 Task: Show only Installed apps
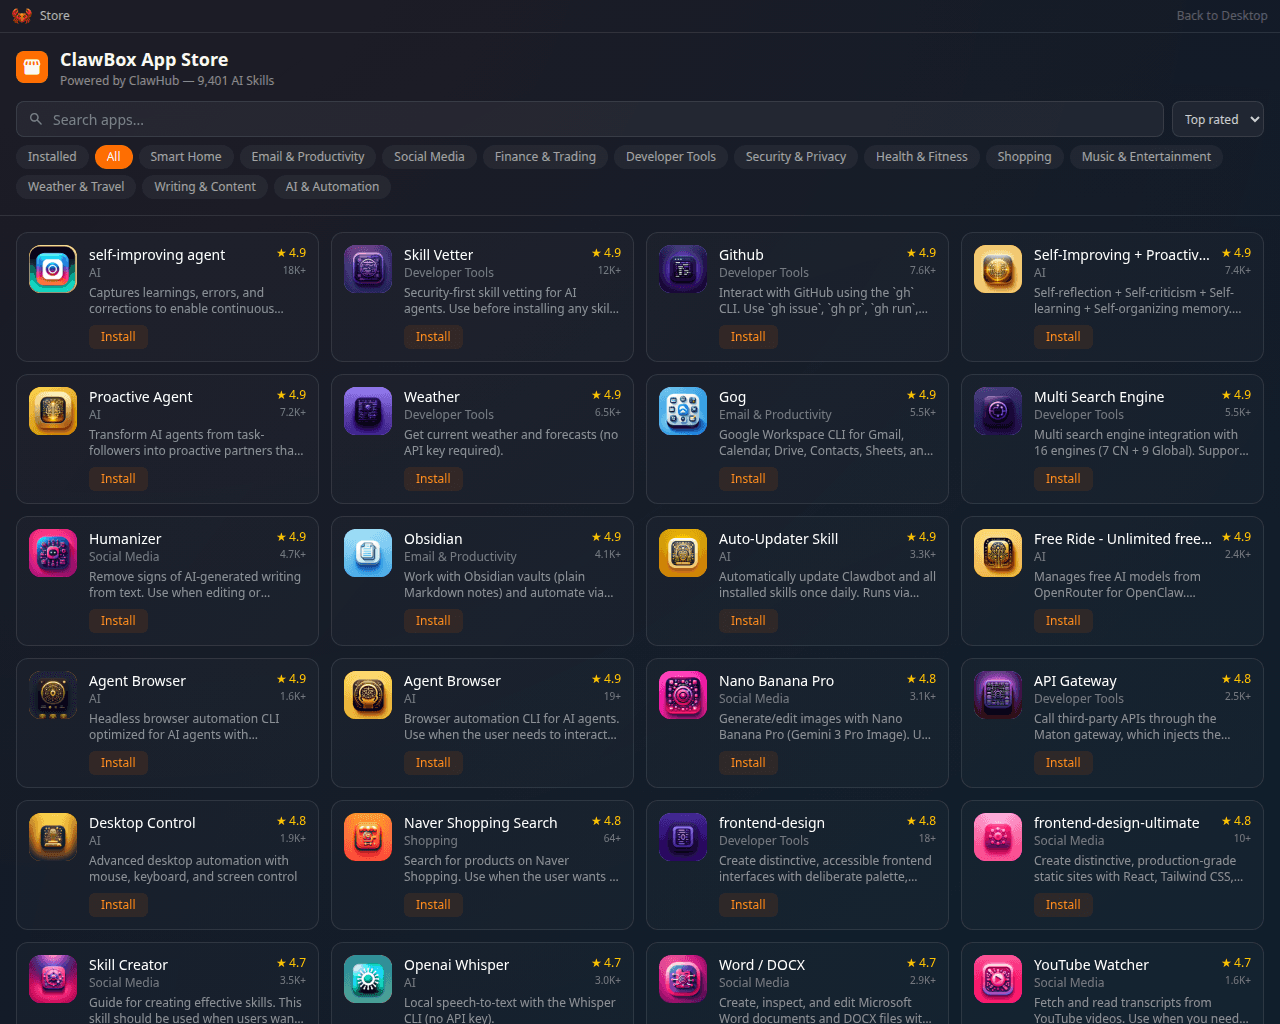[x=52, y=157]
